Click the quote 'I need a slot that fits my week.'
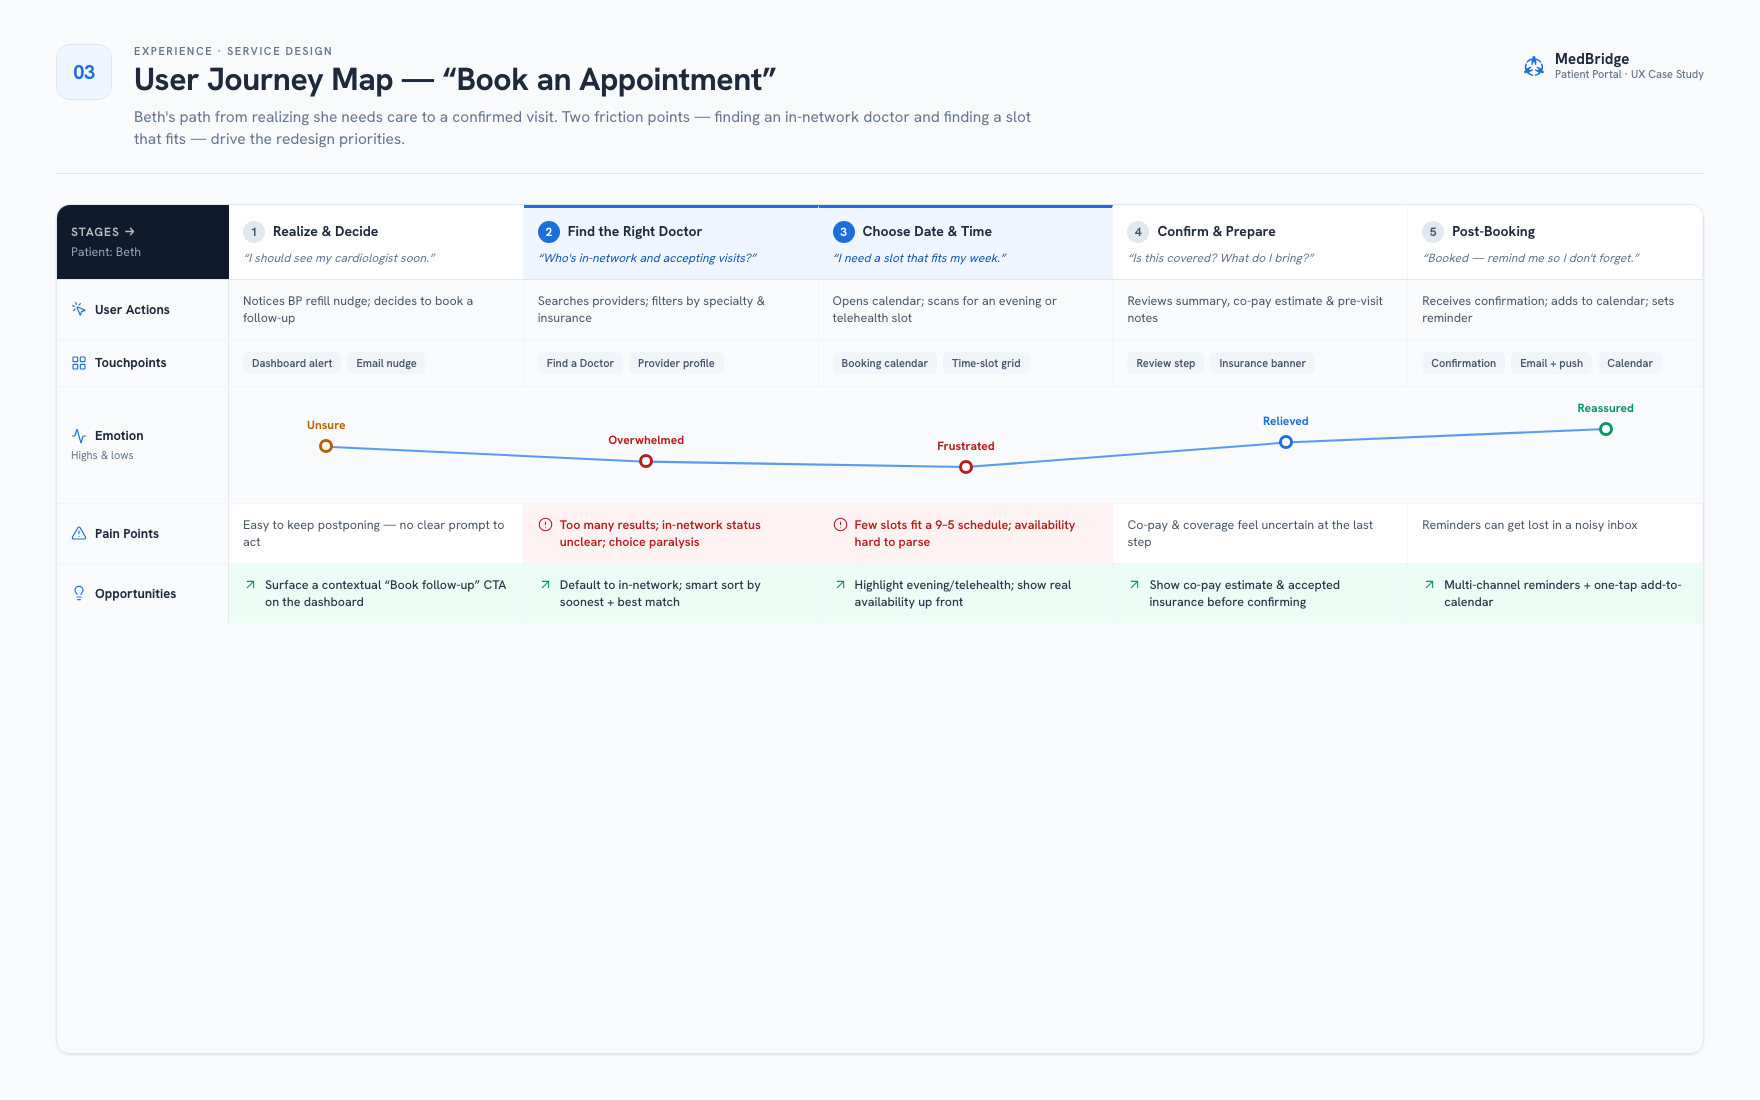Viewport: 1760px width, 1100px height. [x=920, y=258]
